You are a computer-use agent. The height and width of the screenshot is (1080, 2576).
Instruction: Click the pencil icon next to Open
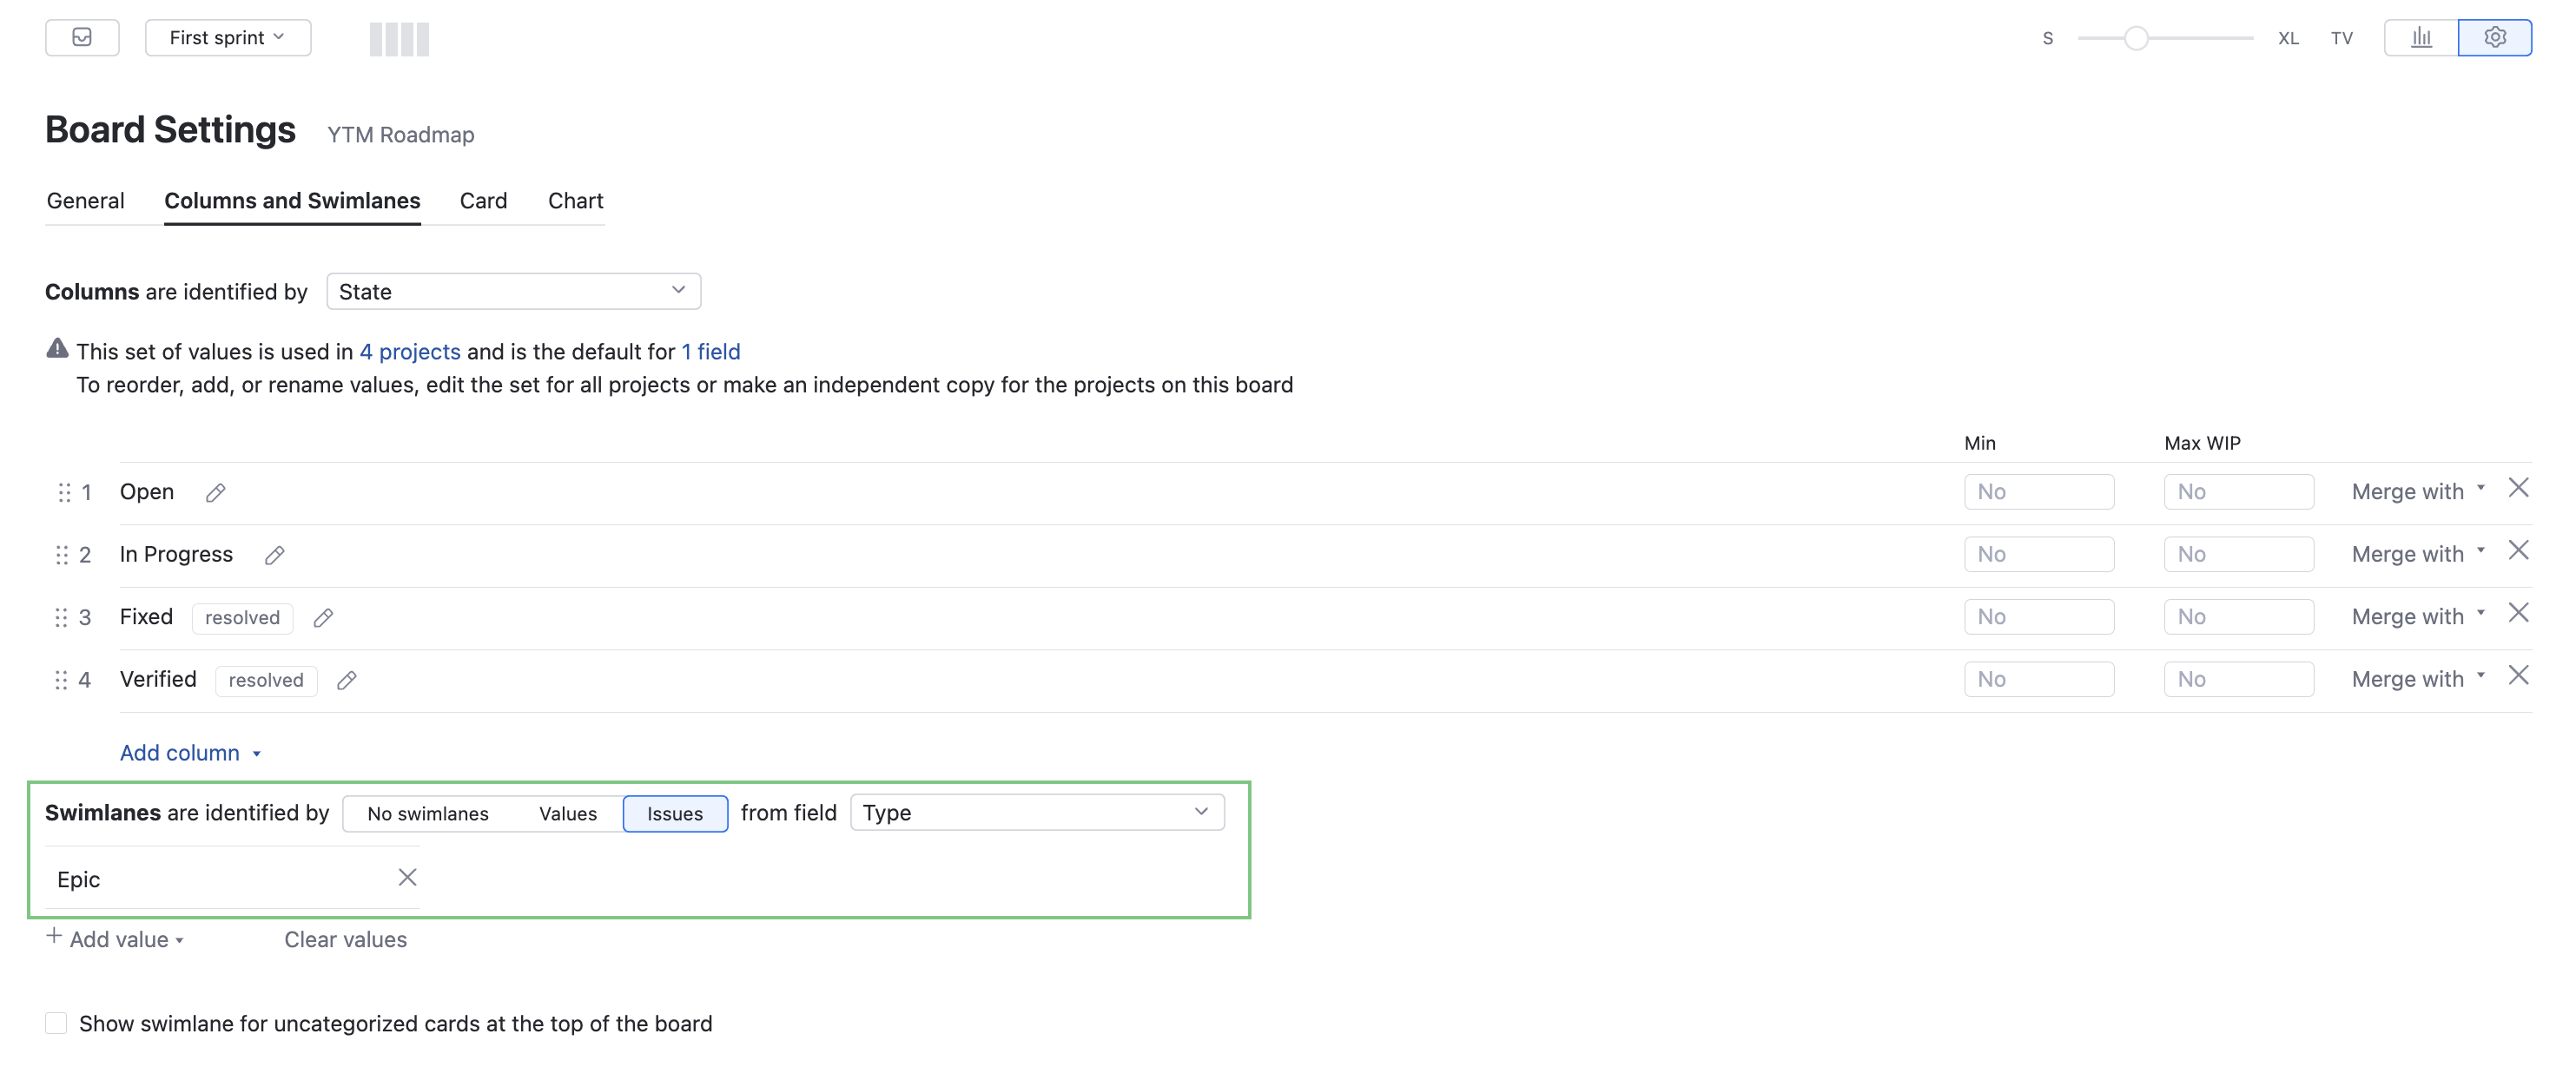point(215,492)
